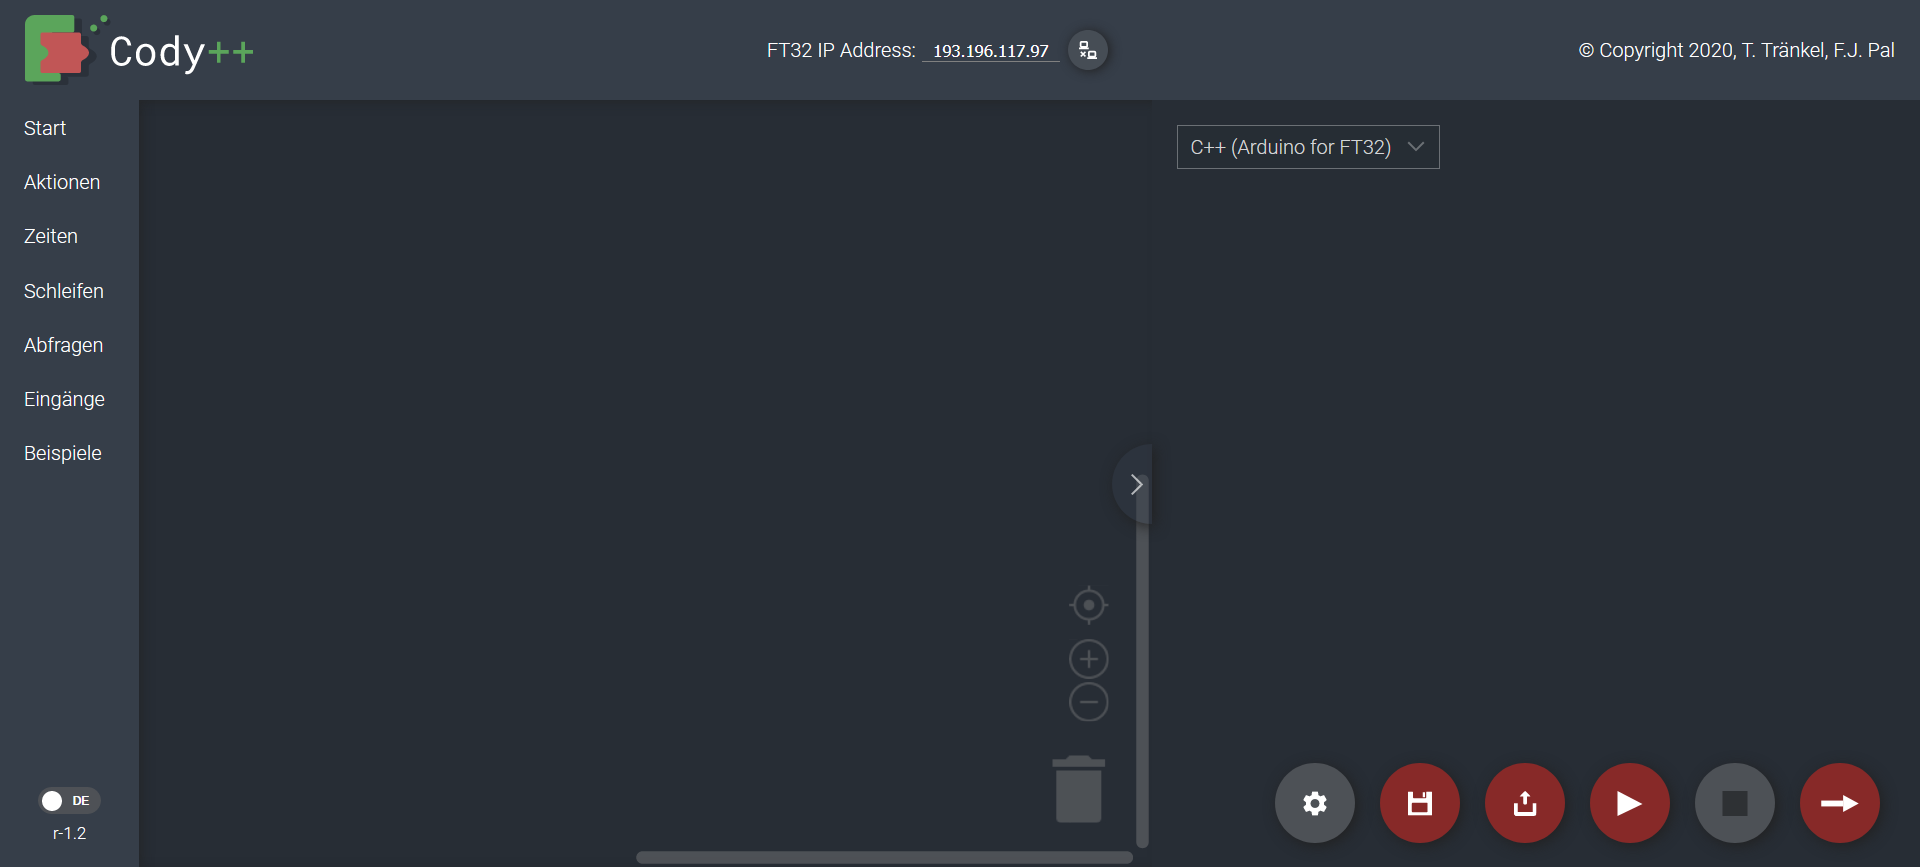Viewport: 1920px width, 867px height.
Task: Click the FT32 IP address field
Action: [x=991, y=50]
